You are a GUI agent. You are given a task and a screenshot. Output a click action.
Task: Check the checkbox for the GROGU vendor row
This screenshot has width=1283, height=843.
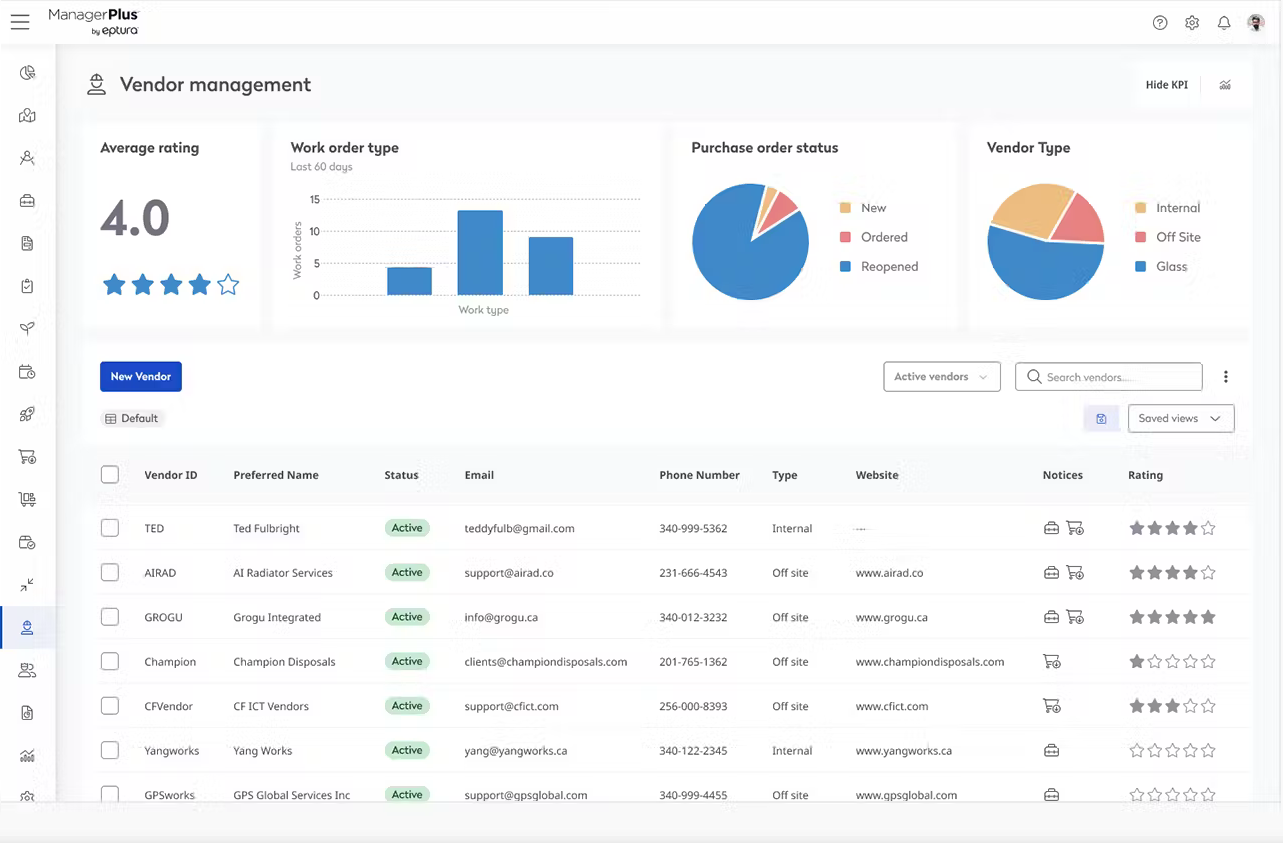point(110,617)
